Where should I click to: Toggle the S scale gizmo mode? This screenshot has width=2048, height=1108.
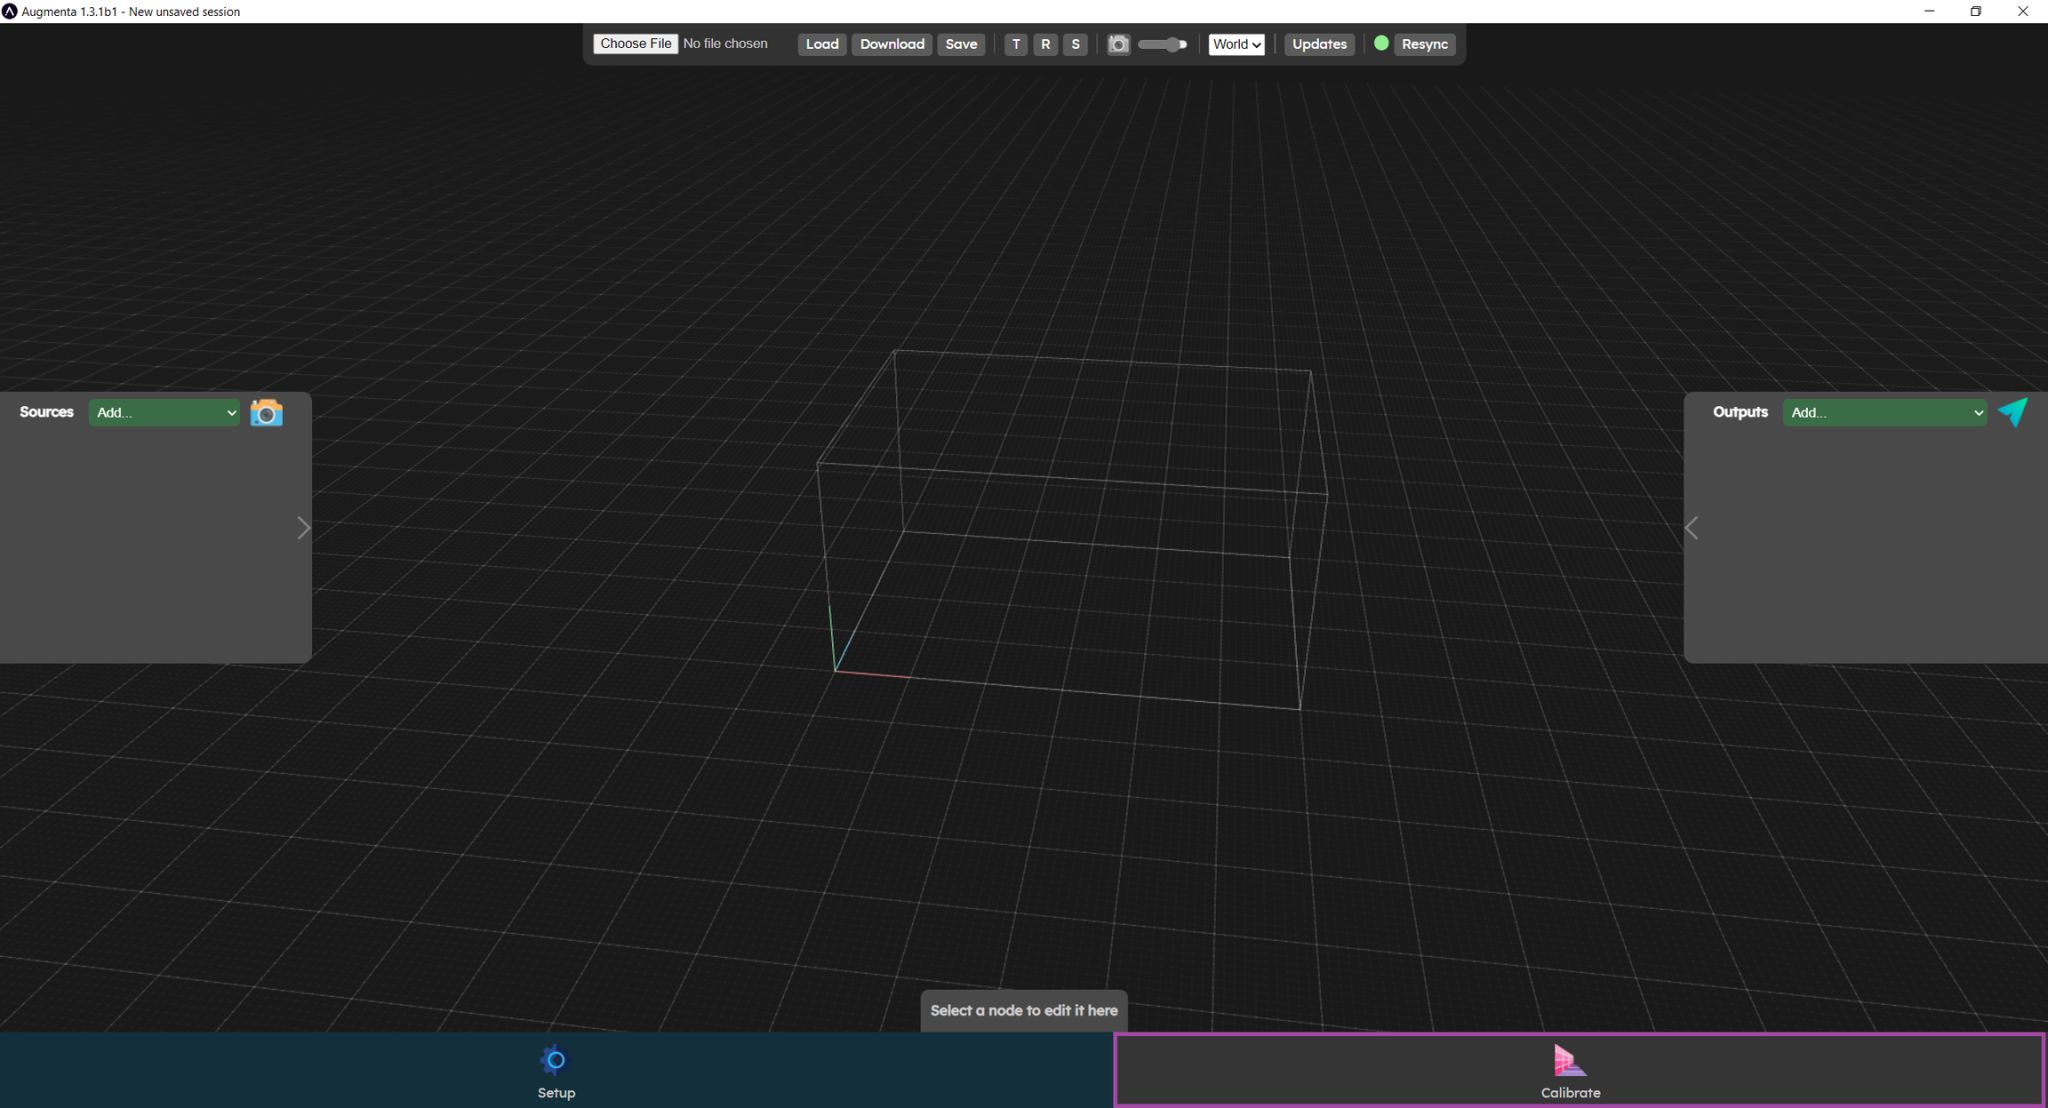[x=1074, y=44]
